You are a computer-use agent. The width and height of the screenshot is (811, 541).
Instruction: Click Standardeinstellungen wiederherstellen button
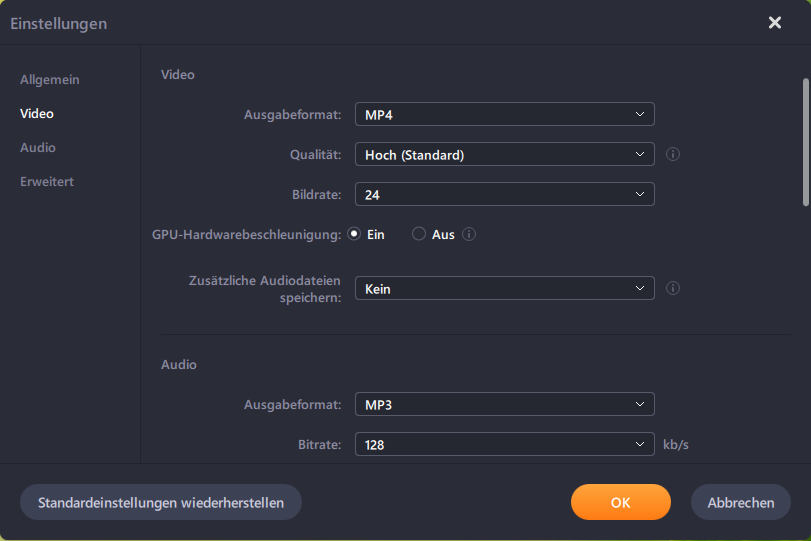click(161, 502)
